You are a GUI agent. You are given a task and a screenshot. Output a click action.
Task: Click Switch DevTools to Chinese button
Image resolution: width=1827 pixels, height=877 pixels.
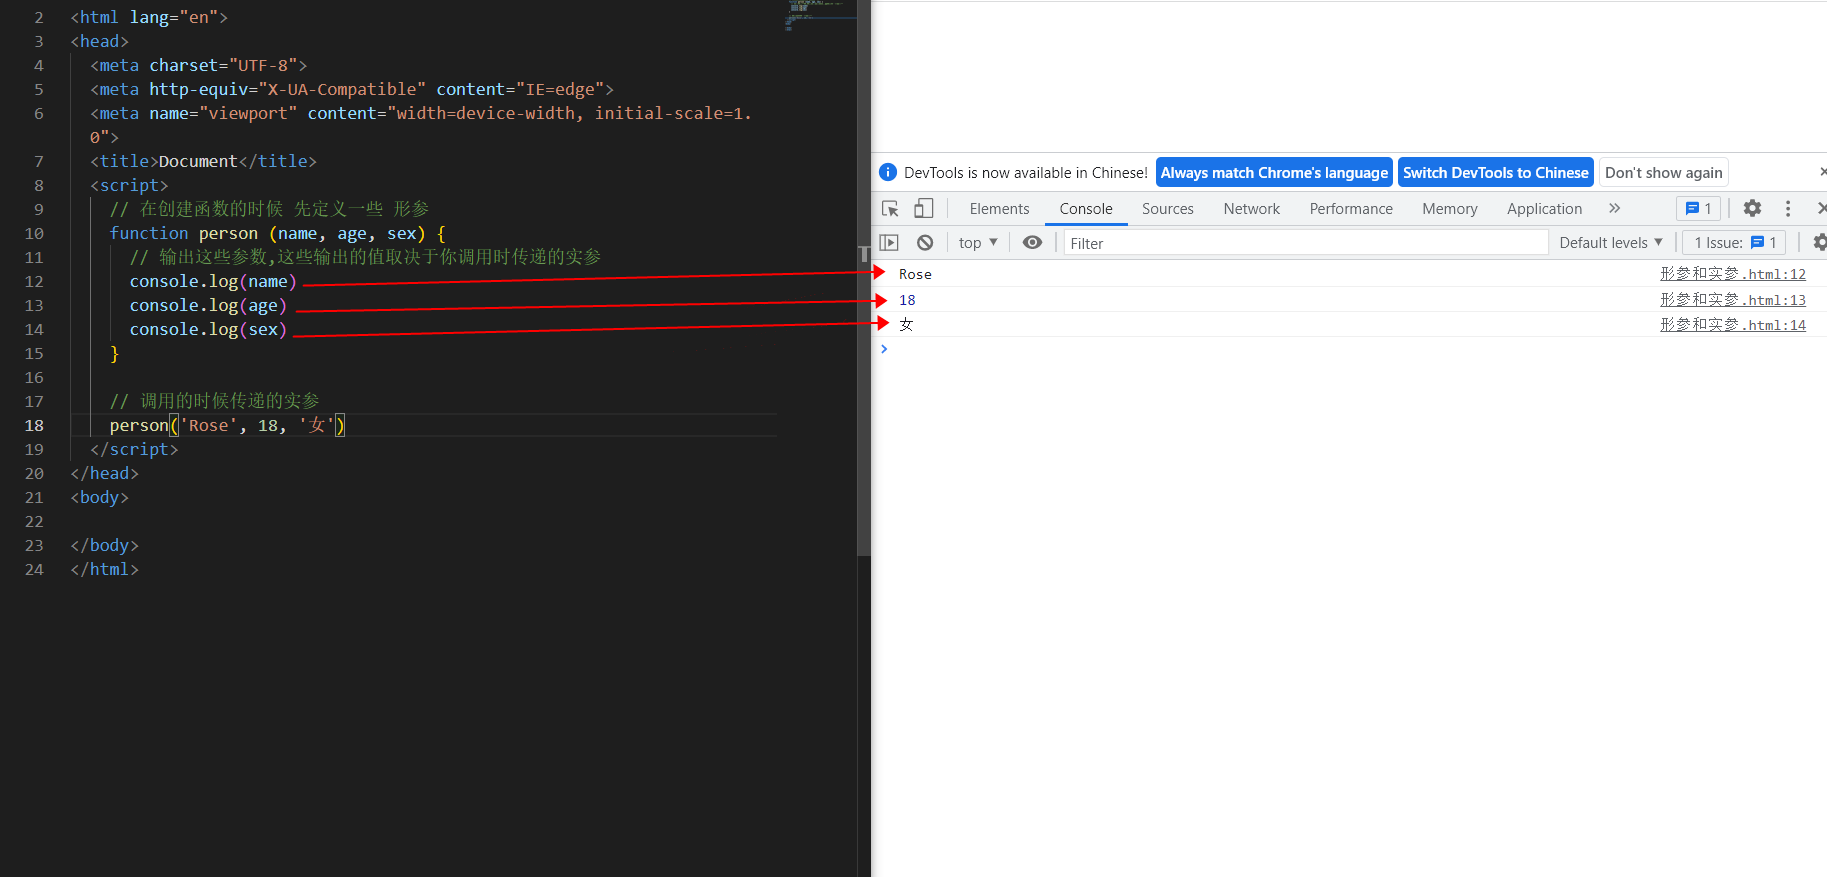click(x=1495, y=172)
